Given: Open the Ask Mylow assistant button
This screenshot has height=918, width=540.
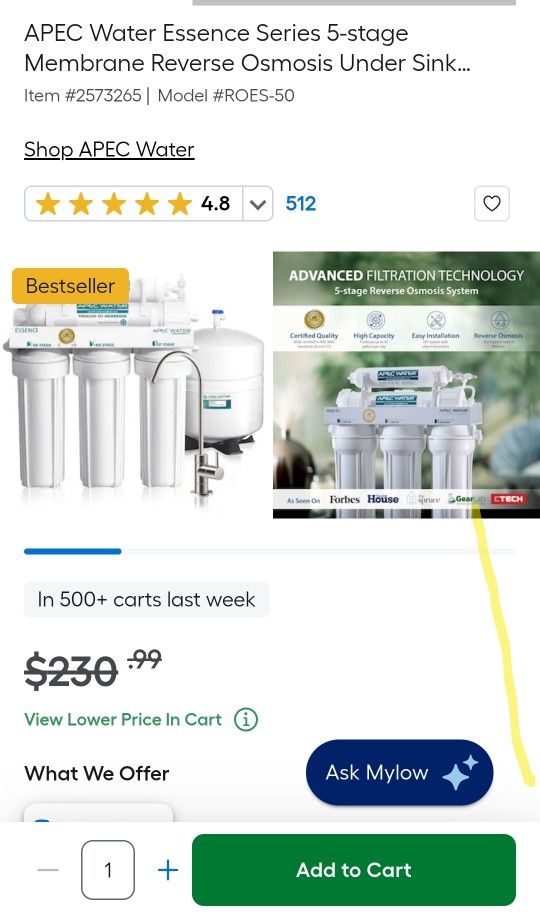Looking at the screenshot, I should [x=399, y=772].
